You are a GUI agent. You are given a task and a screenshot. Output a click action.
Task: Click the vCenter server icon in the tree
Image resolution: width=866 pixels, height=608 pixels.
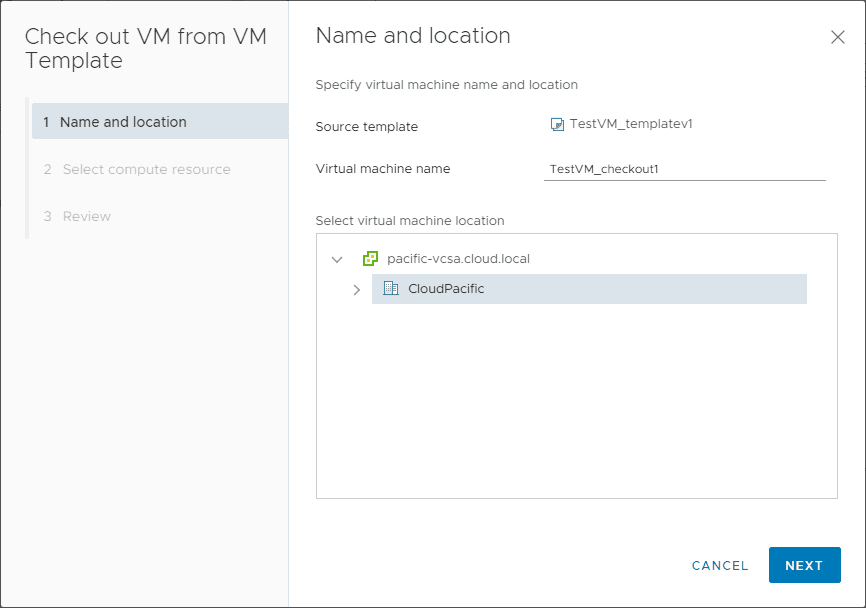click(x=370, y=259)
